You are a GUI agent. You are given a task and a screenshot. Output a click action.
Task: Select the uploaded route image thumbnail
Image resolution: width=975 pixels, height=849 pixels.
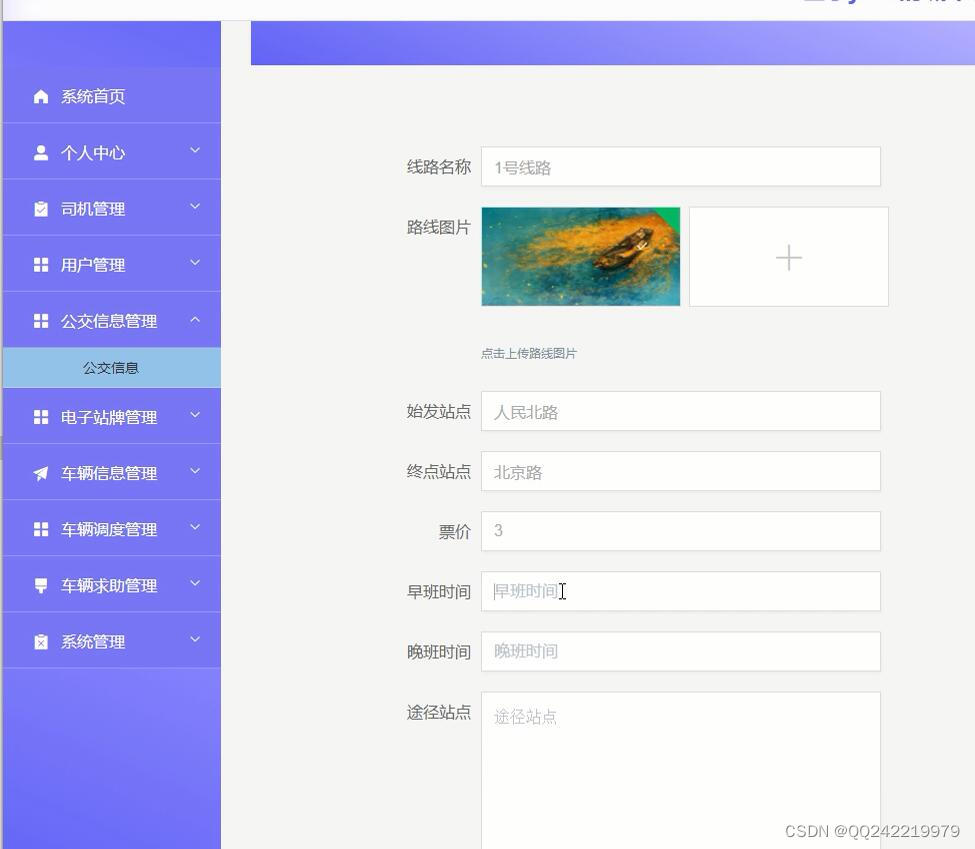[580, 256]
